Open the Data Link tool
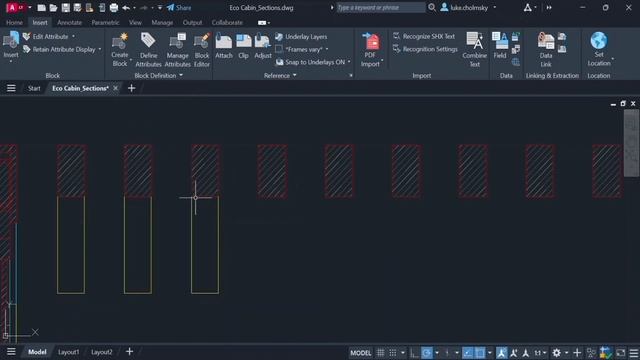 [545, 50]
